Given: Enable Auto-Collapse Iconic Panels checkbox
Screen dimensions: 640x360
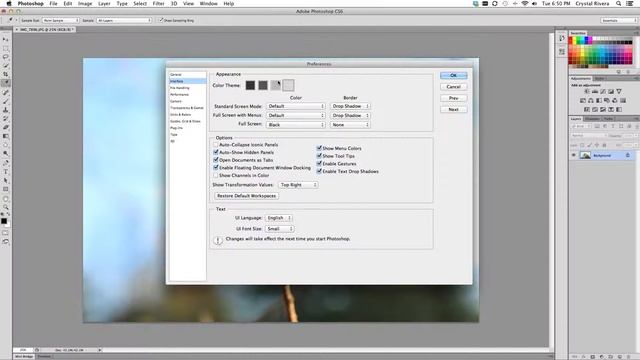Looking at the screenshot, I should pyautogui.click(x=216, y=144).
